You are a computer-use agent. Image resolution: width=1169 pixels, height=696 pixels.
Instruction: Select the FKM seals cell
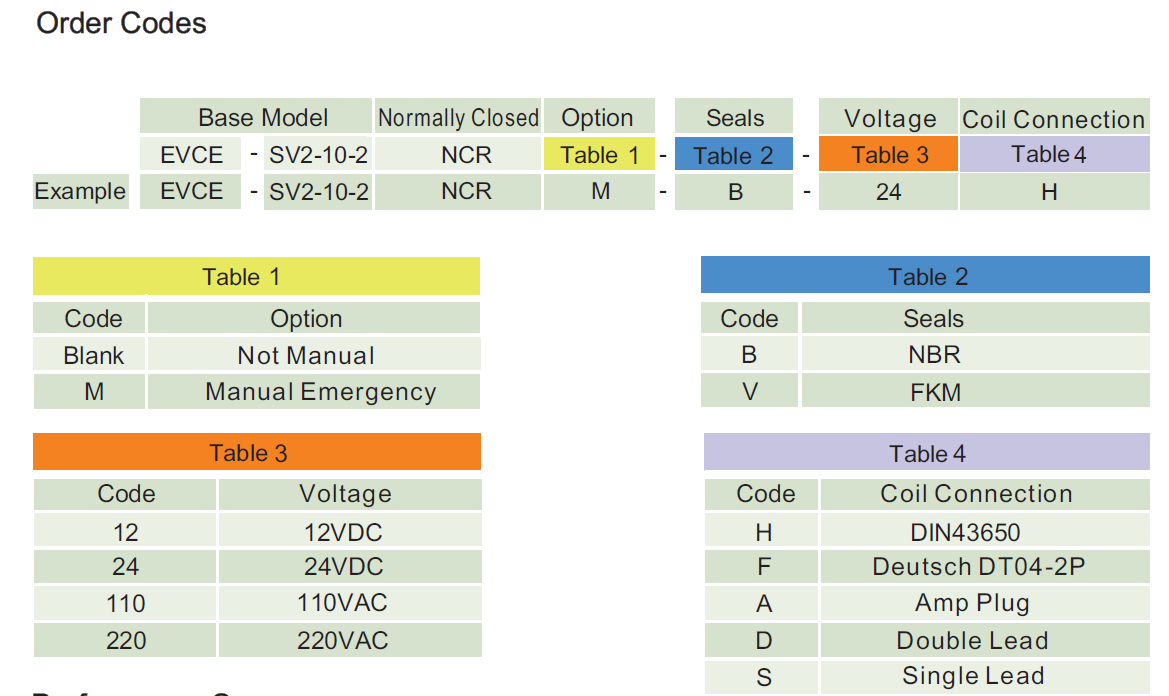(x=935, y=392)
